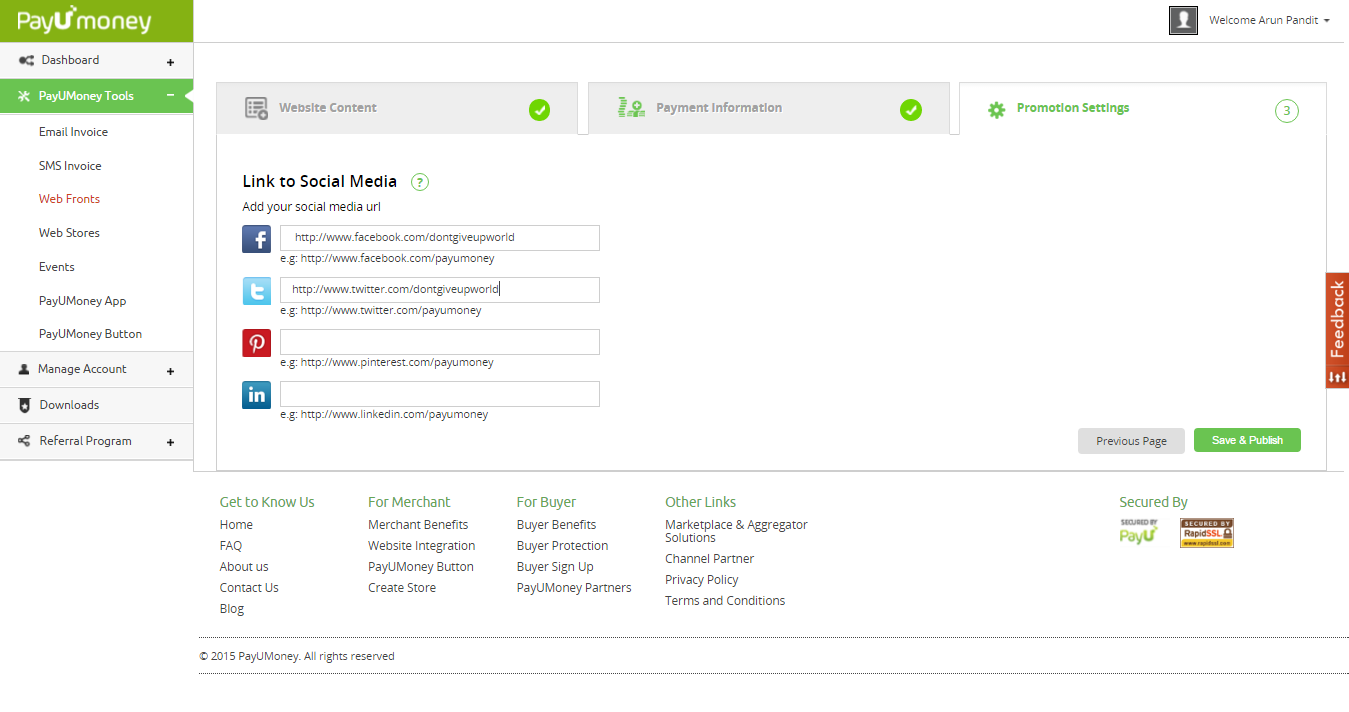Open Buyer Benefits link
This screenshot has height=712, width=1349.
(x=557, y=525)
